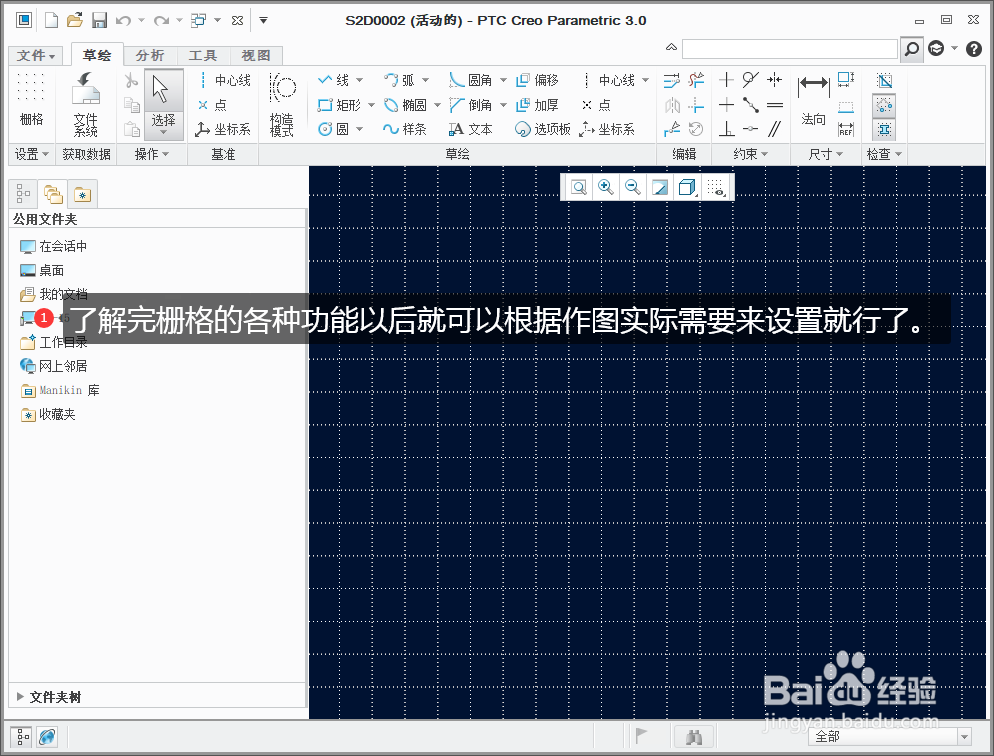
Task: Open the Setup group dropdown
Action: (x=31, y=154)
